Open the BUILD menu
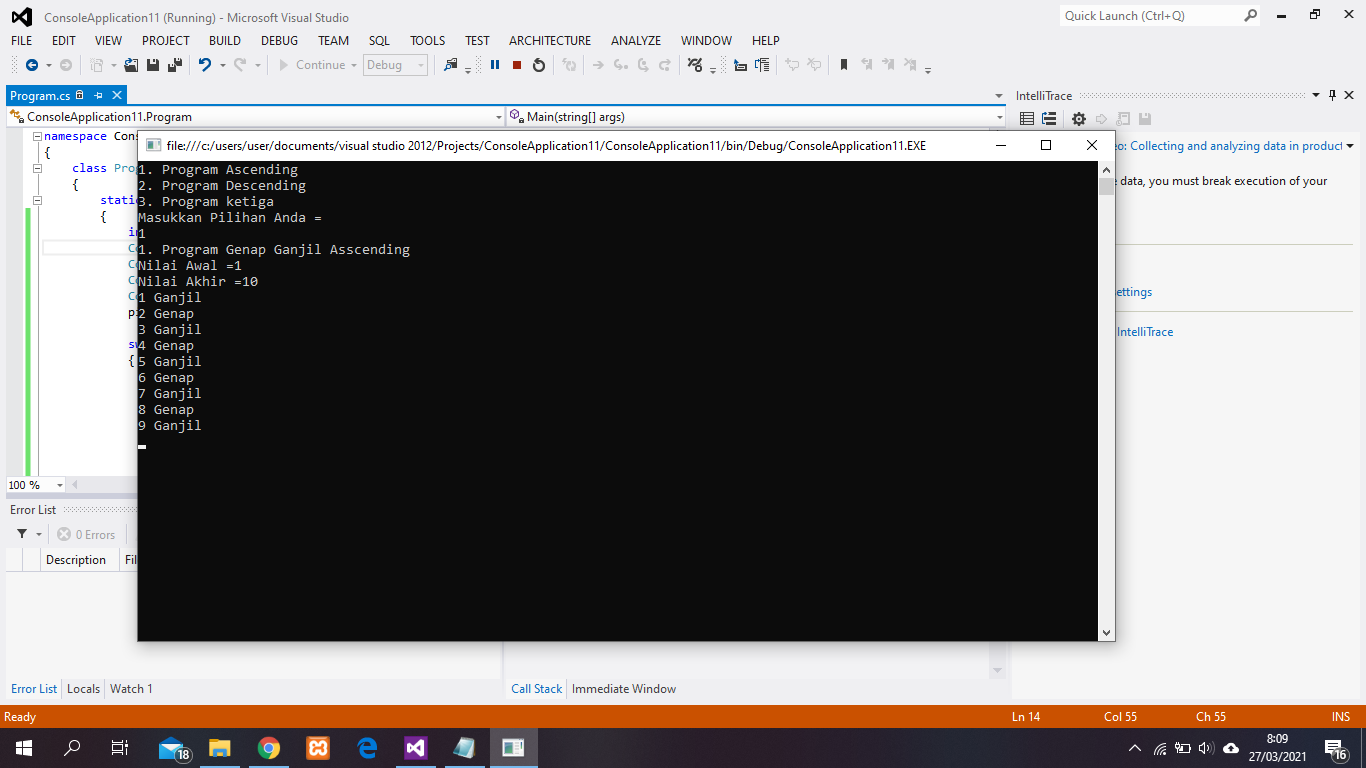The height and width of the screenshot is (768, 1366). pos(225,41)
